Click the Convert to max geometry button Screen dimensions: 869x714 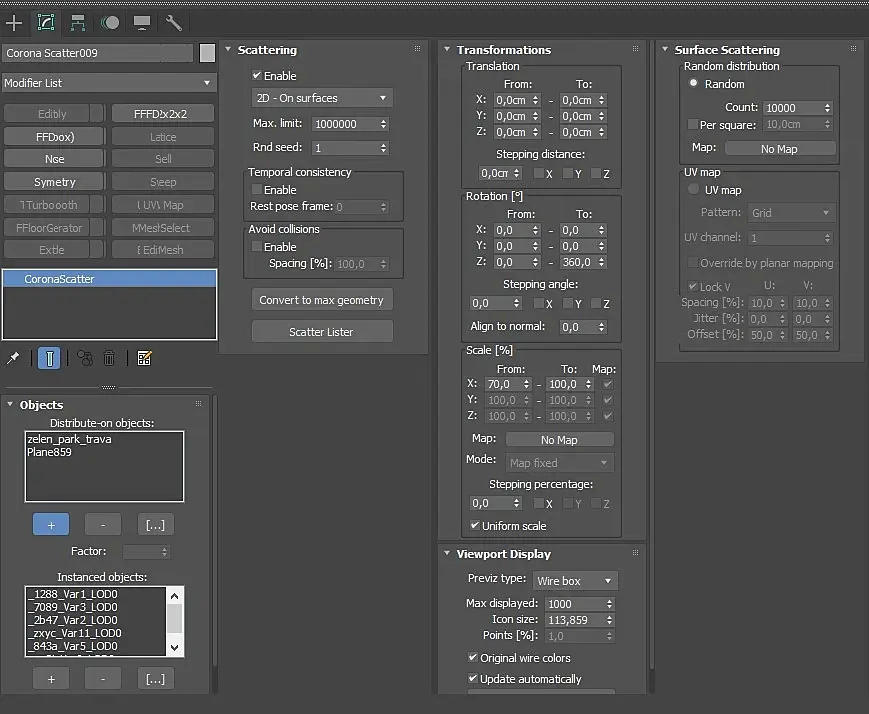tap(321, 300)
